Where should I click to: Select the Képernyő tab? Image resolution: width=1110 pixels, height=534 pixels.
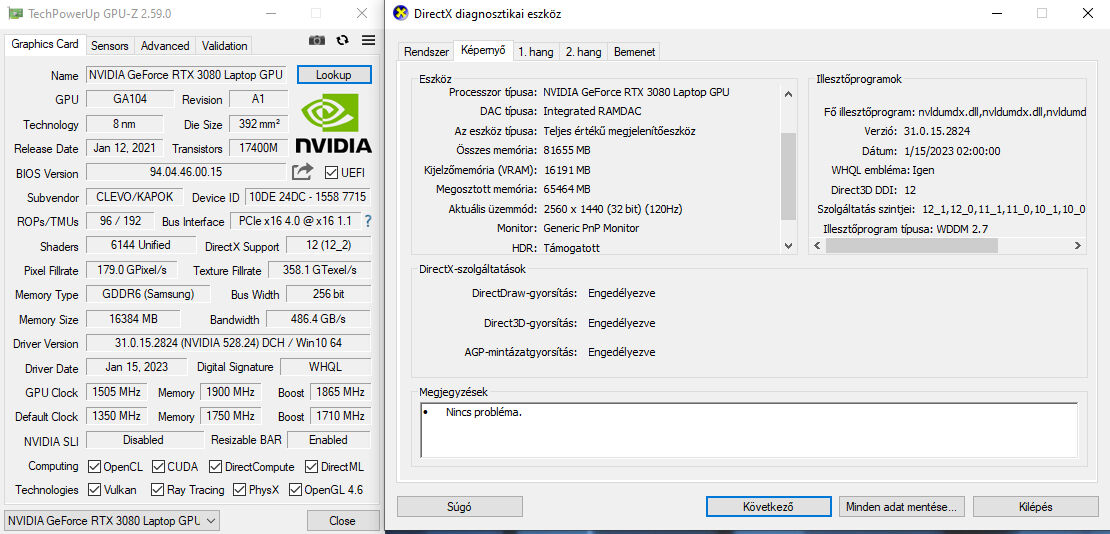[x=483, y=50]
